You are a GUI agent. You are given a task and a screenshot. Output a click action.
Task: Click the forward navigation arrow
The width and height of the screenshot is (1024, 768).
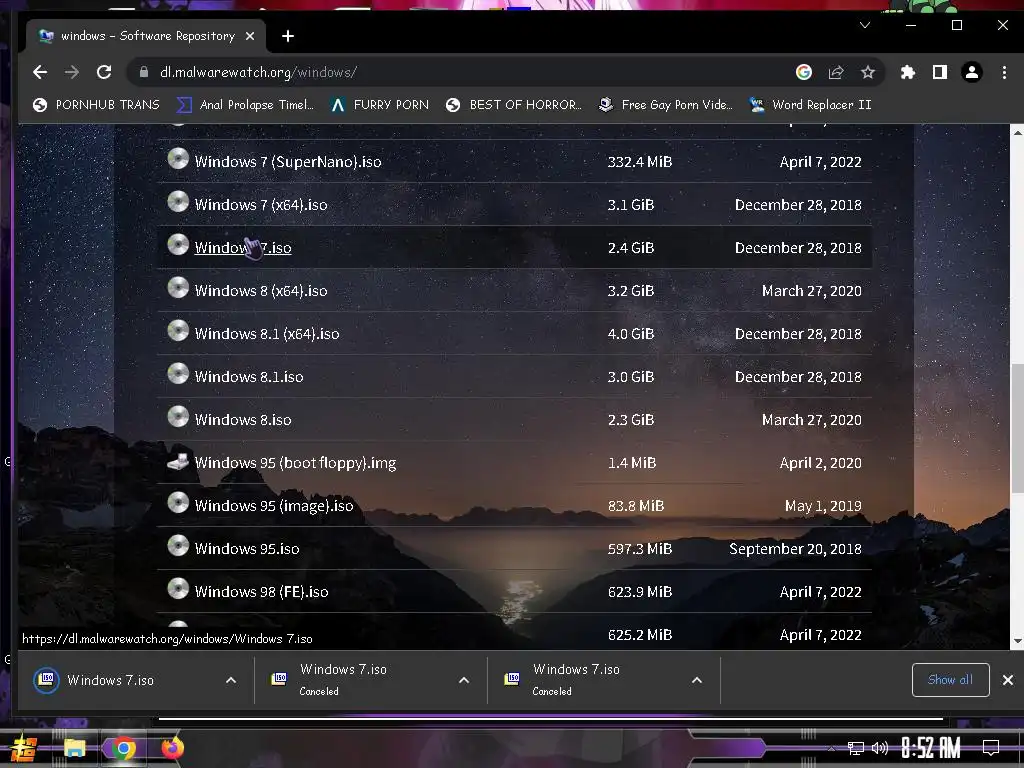[x=72, y=72]
